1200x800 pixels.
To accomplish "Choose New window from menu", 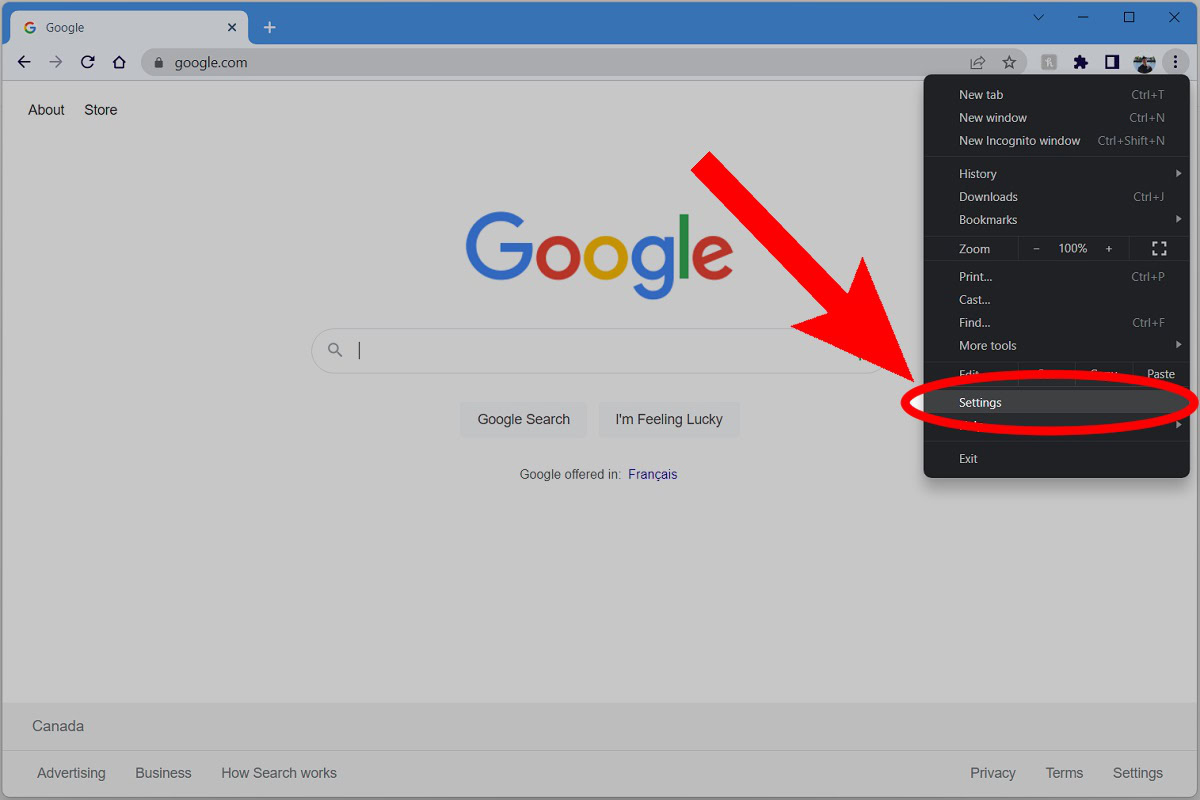I will pyautogui.click(x=1057, y=117).
